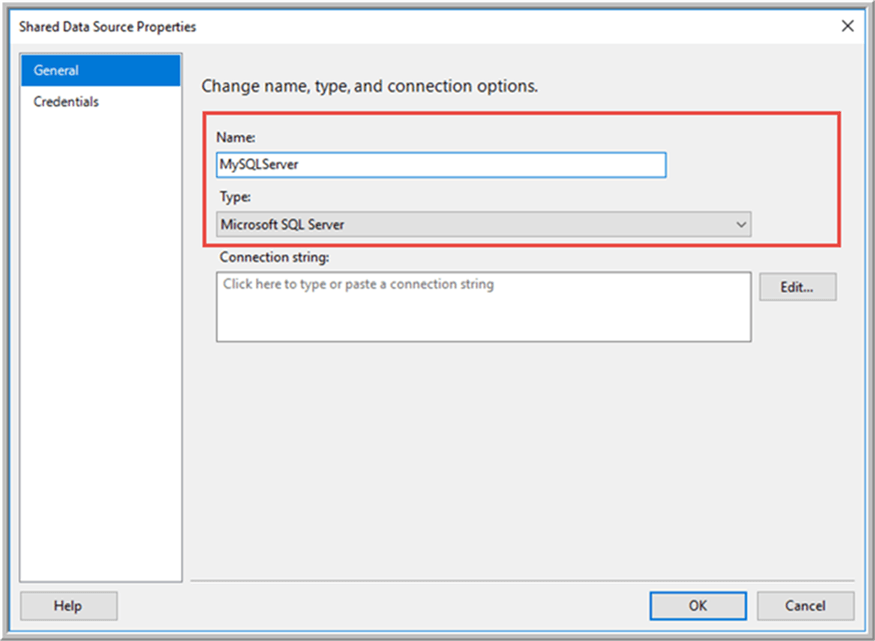Open the Type combo box showing Microsoft SQL Server
The height and width of the screenshot is (641, 875).
[482, 225]
